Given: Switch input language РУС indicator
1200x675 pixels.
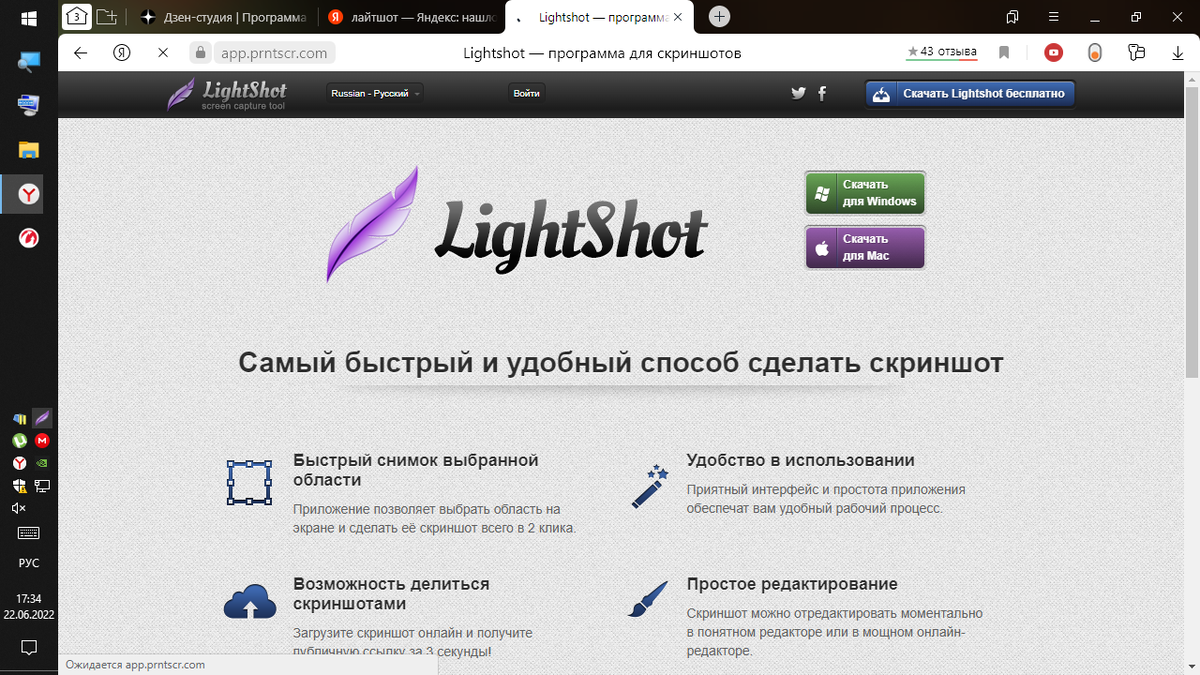Looking at the screenshot, I should [29, 563].
